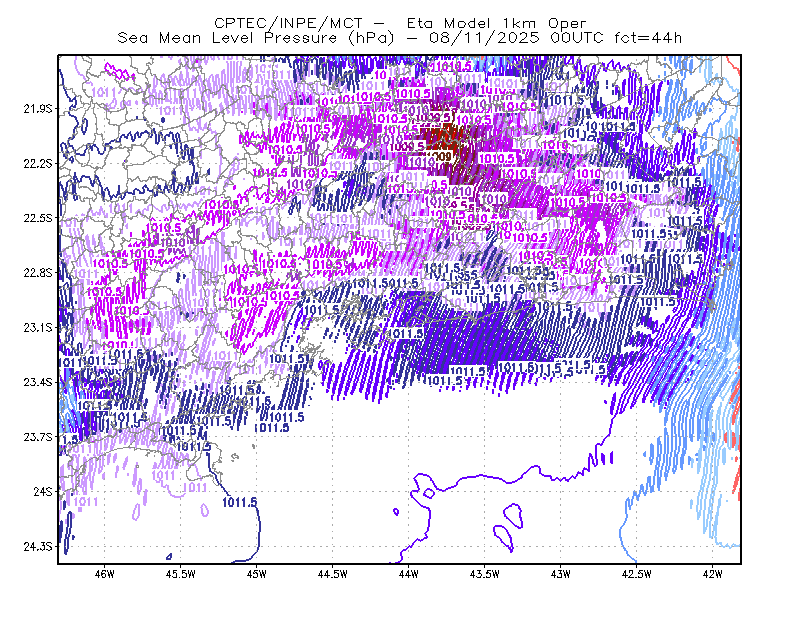The height and width of the screenshot is (618, 800).
Task: Click the '1011.5' label on the ocean contour below 24S
Action: point(240,502)
